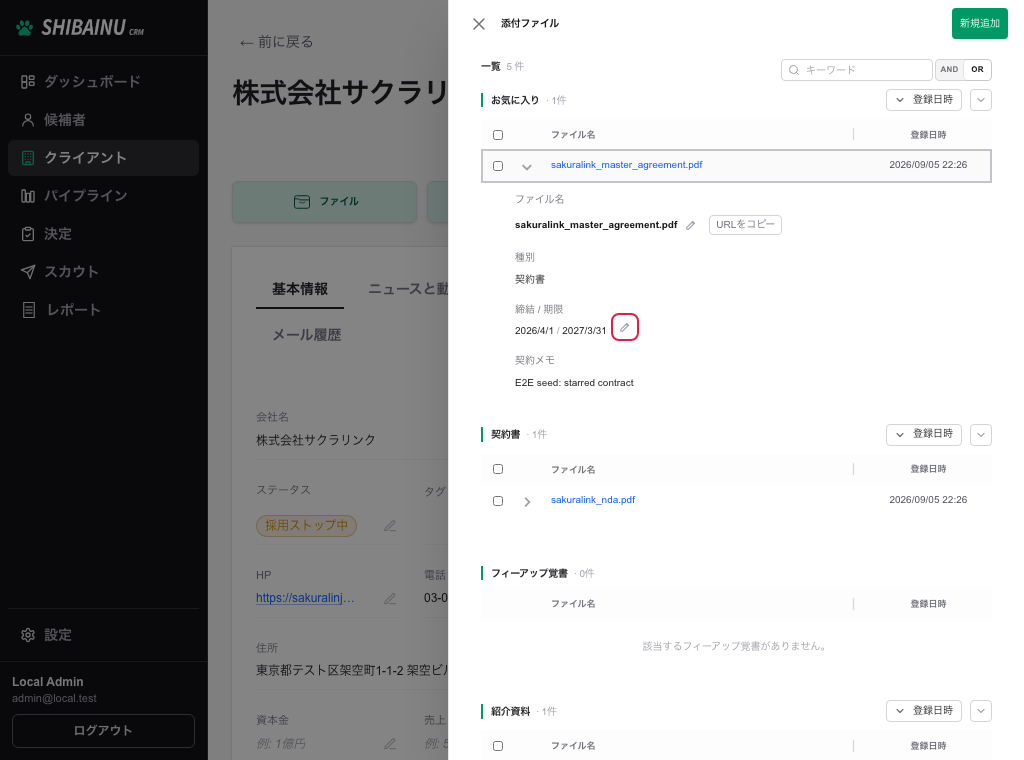Check the sakuralink_master_agreement.pdf row checkbox
1024x760 pixels.
498,166
